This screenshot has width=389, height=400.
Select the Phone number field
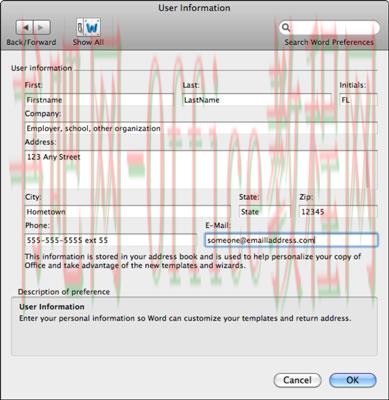110,240
